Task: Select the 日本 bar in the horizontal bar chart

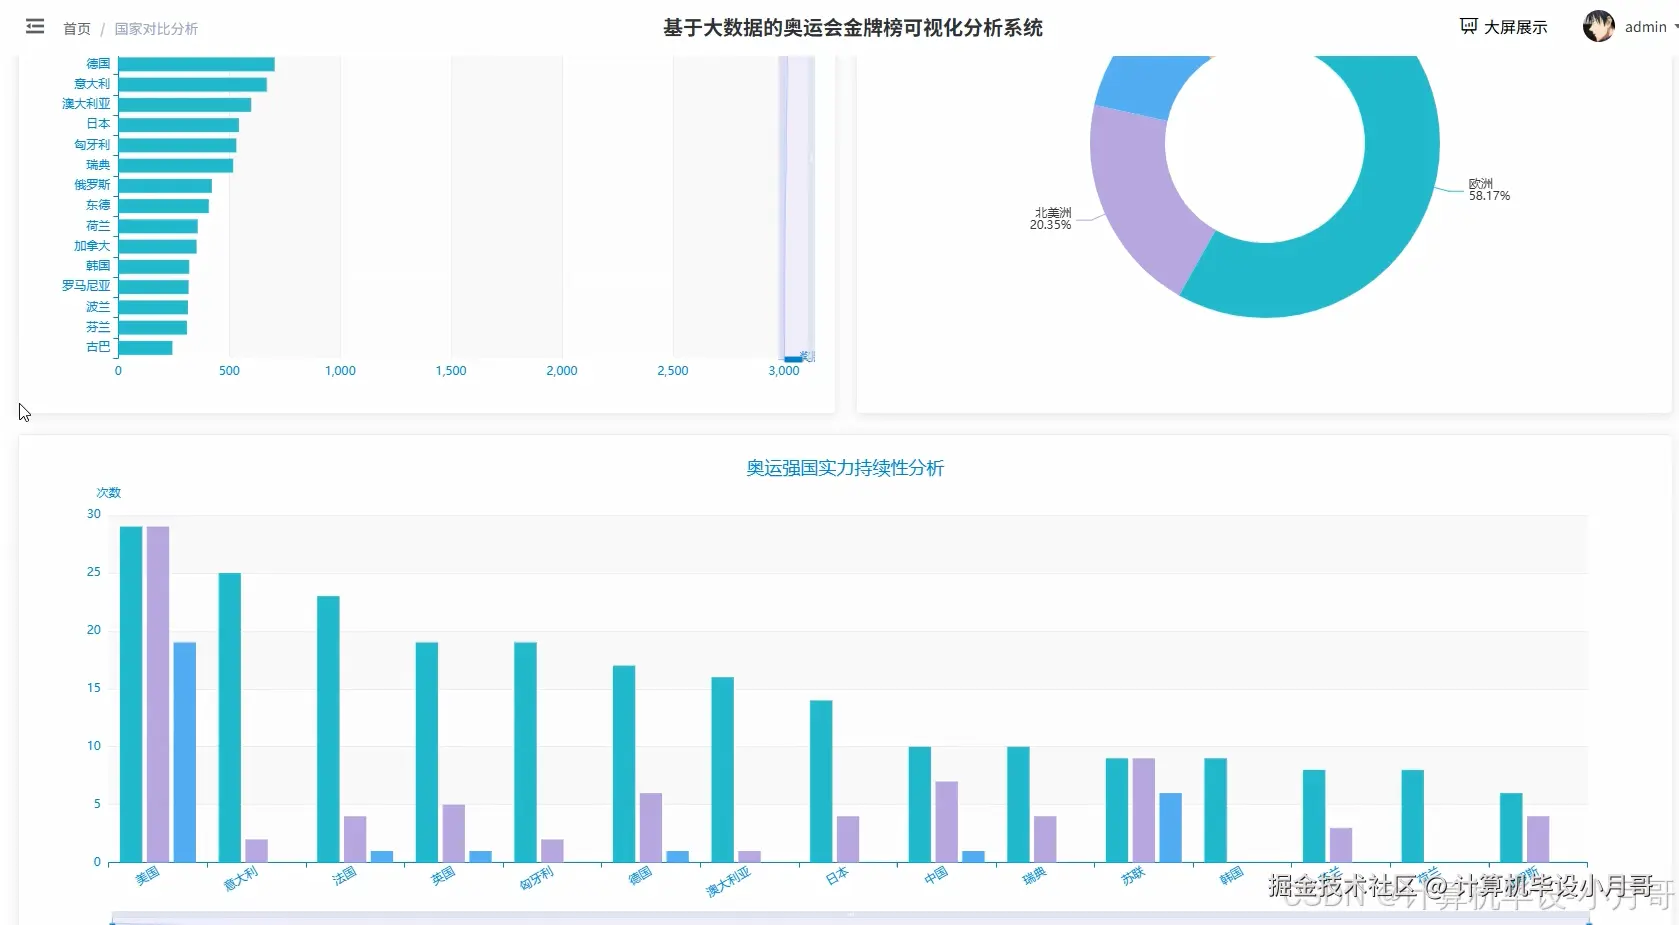Action: [x=178, y=125]
